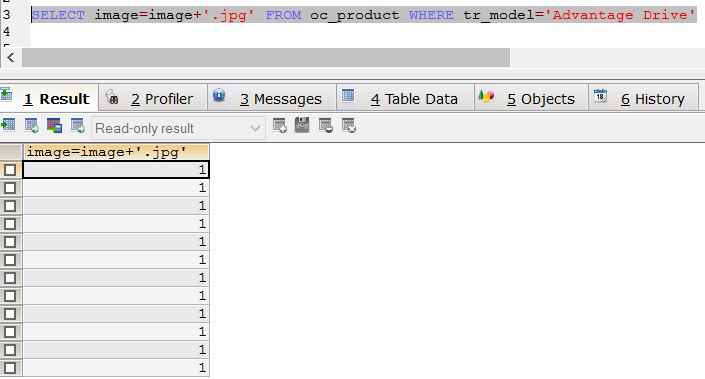
Task: Click the horizontal scrollbar thumb of query editor
Action: 266,58
